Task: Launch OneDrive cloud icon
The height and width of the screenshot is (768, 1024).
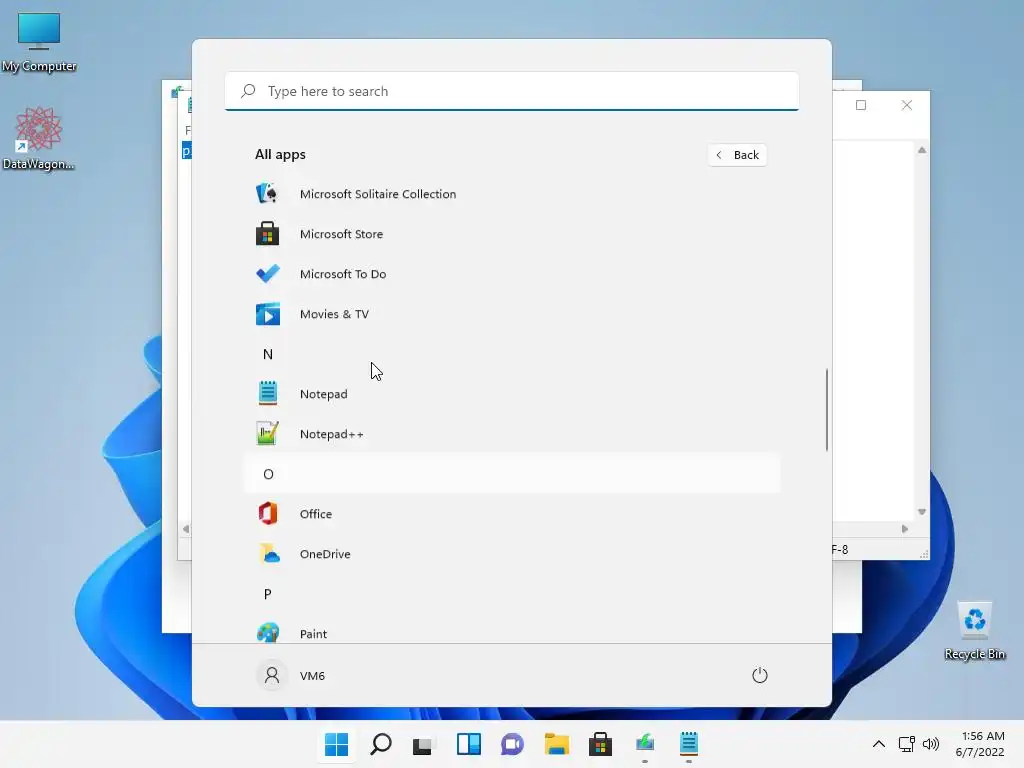Action: [267, 554]
